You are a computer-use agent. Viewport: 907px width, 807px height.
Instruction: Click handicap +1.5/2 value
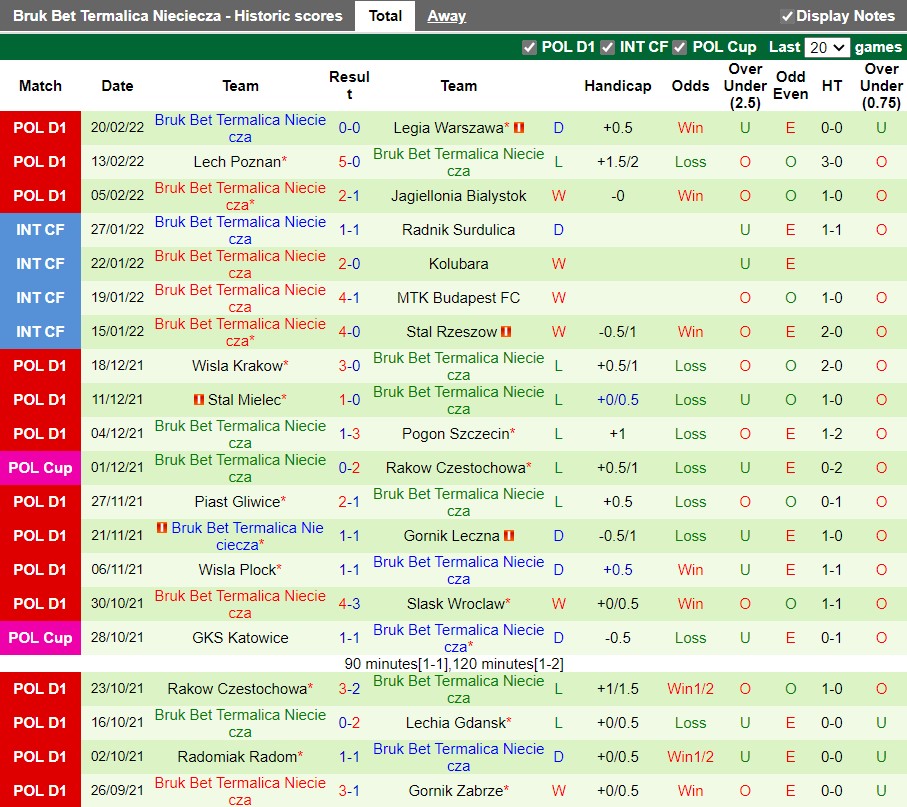click(617, 162)
